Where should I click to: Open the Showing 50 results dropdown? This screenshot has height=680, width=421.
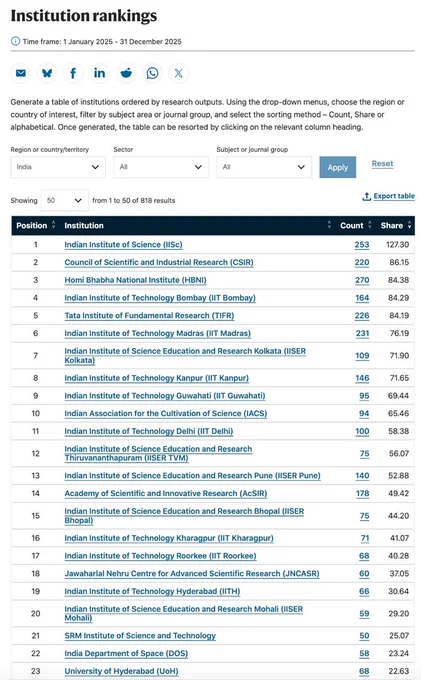tap(65, 200)
